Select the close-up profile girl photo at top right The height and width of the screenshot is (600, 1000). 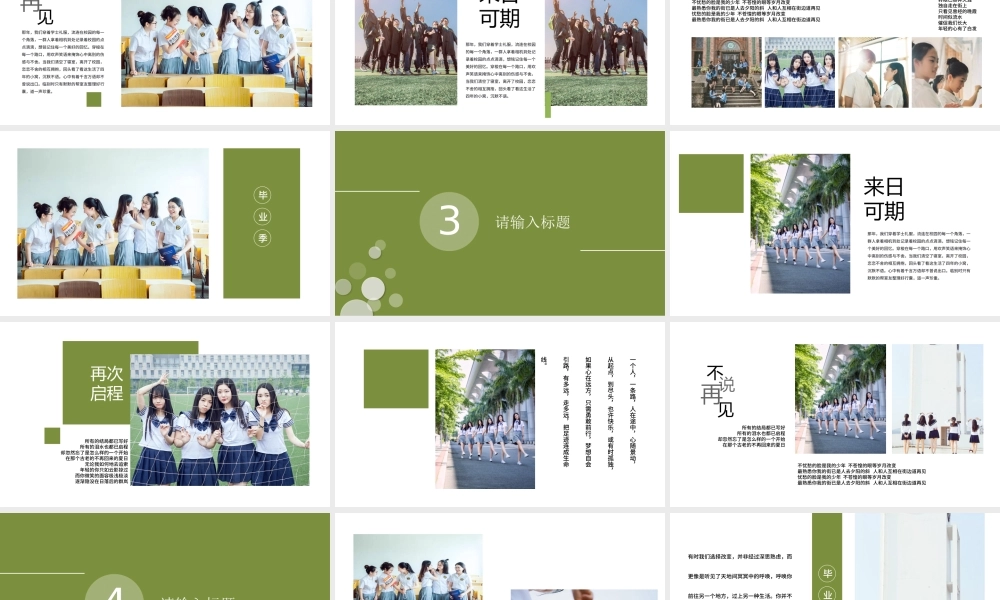[x=946, y=72]
